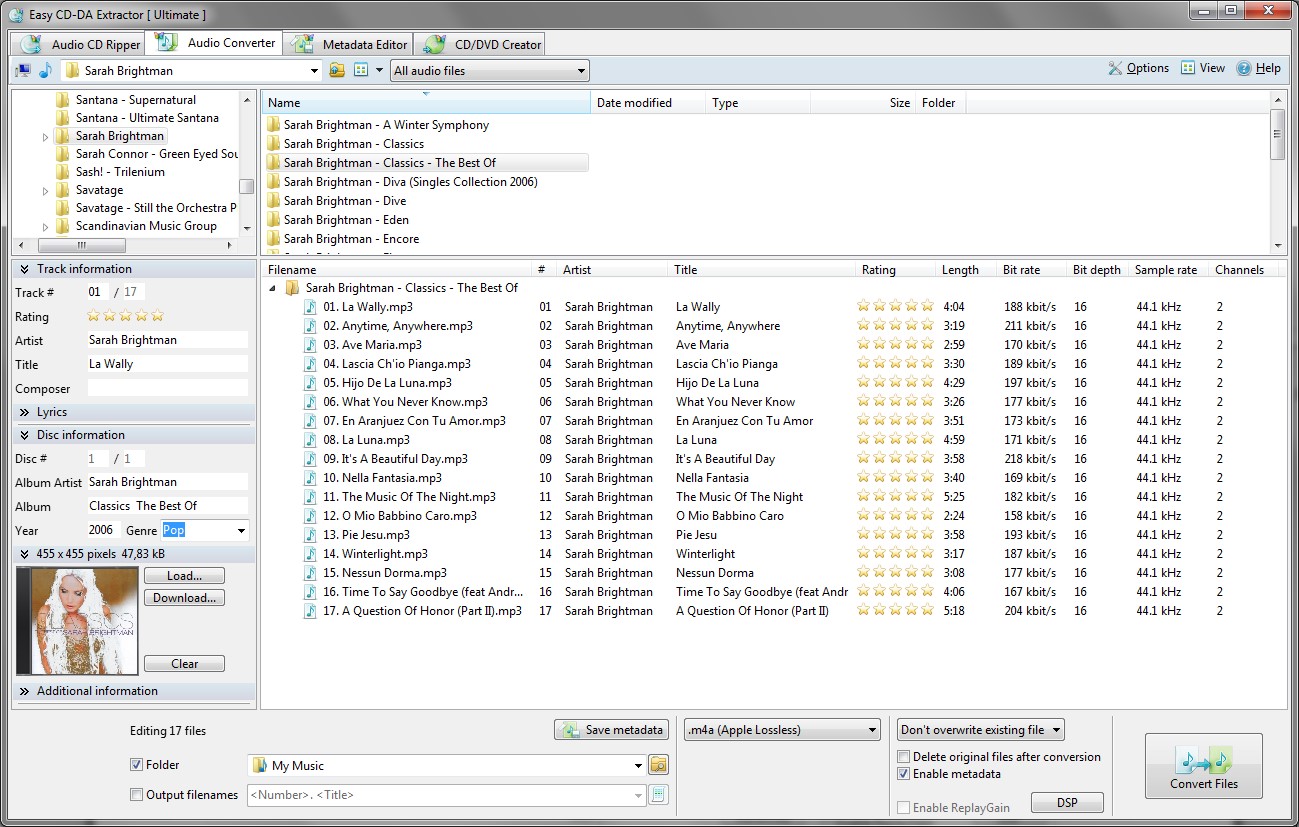This screenshot has width=1299, height=827.
Task: Open the Metadata Editor tab
Action: pyautogui.click(x=351, y=44)
